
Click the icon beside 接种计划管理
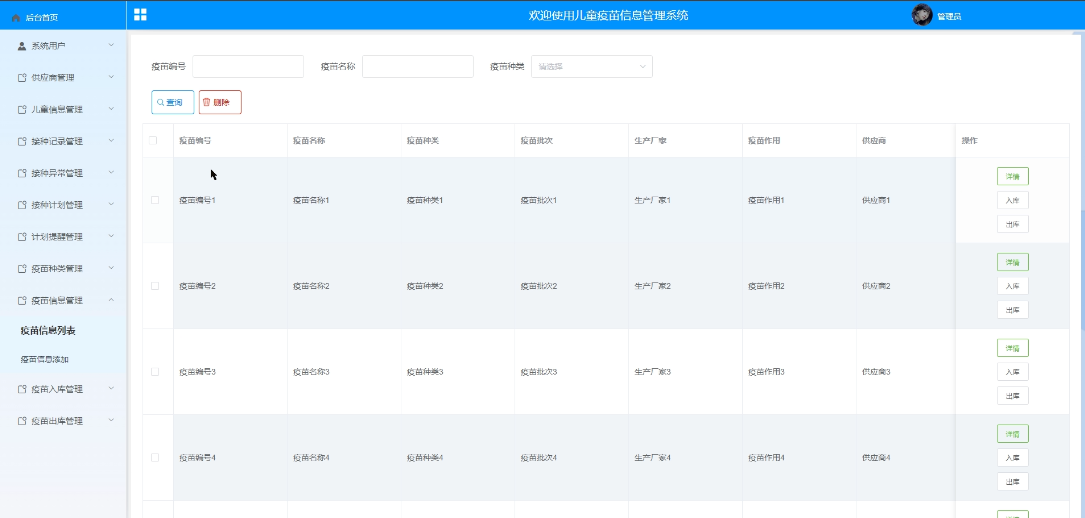pos(21,205)
